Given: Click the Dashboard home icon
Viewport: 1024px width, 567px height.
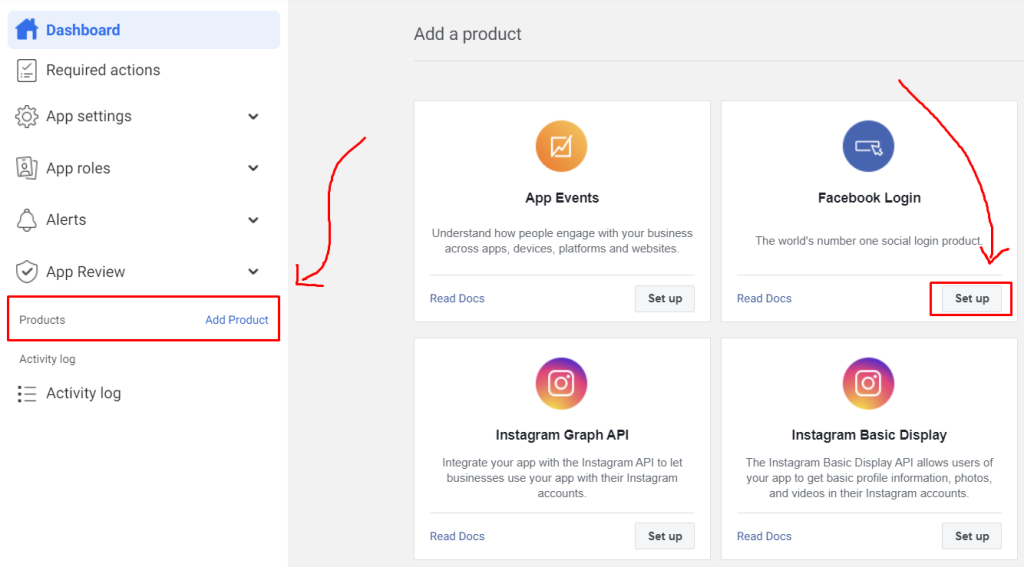Looking at the screenshot, I should pyautogui.click(x=27, y=29).
